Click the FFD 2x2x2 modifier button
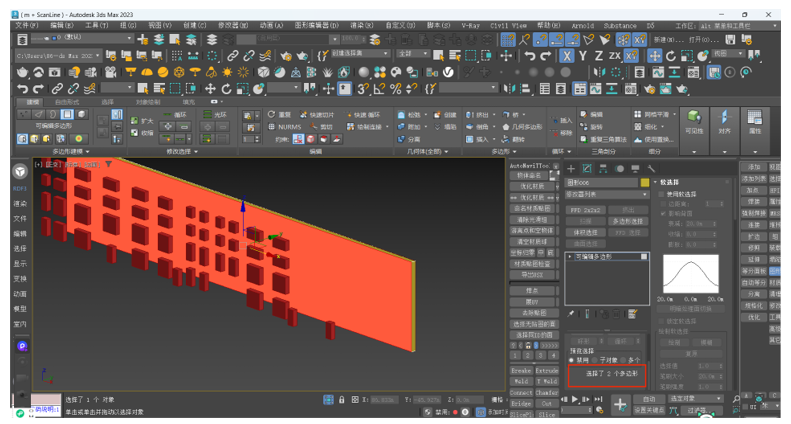This screenshot has height=424, width=791. [x=585, y=211]
